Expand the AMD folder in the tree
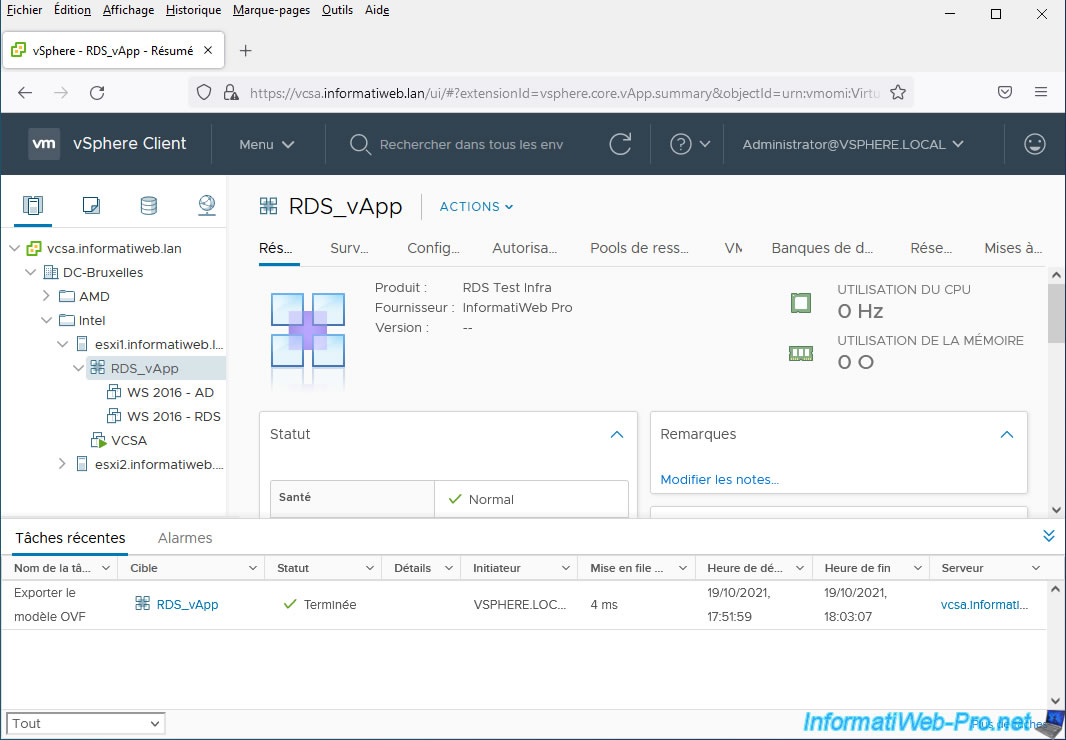The height and width of the screenshot is (740, 1066). [x=46, y=297]
